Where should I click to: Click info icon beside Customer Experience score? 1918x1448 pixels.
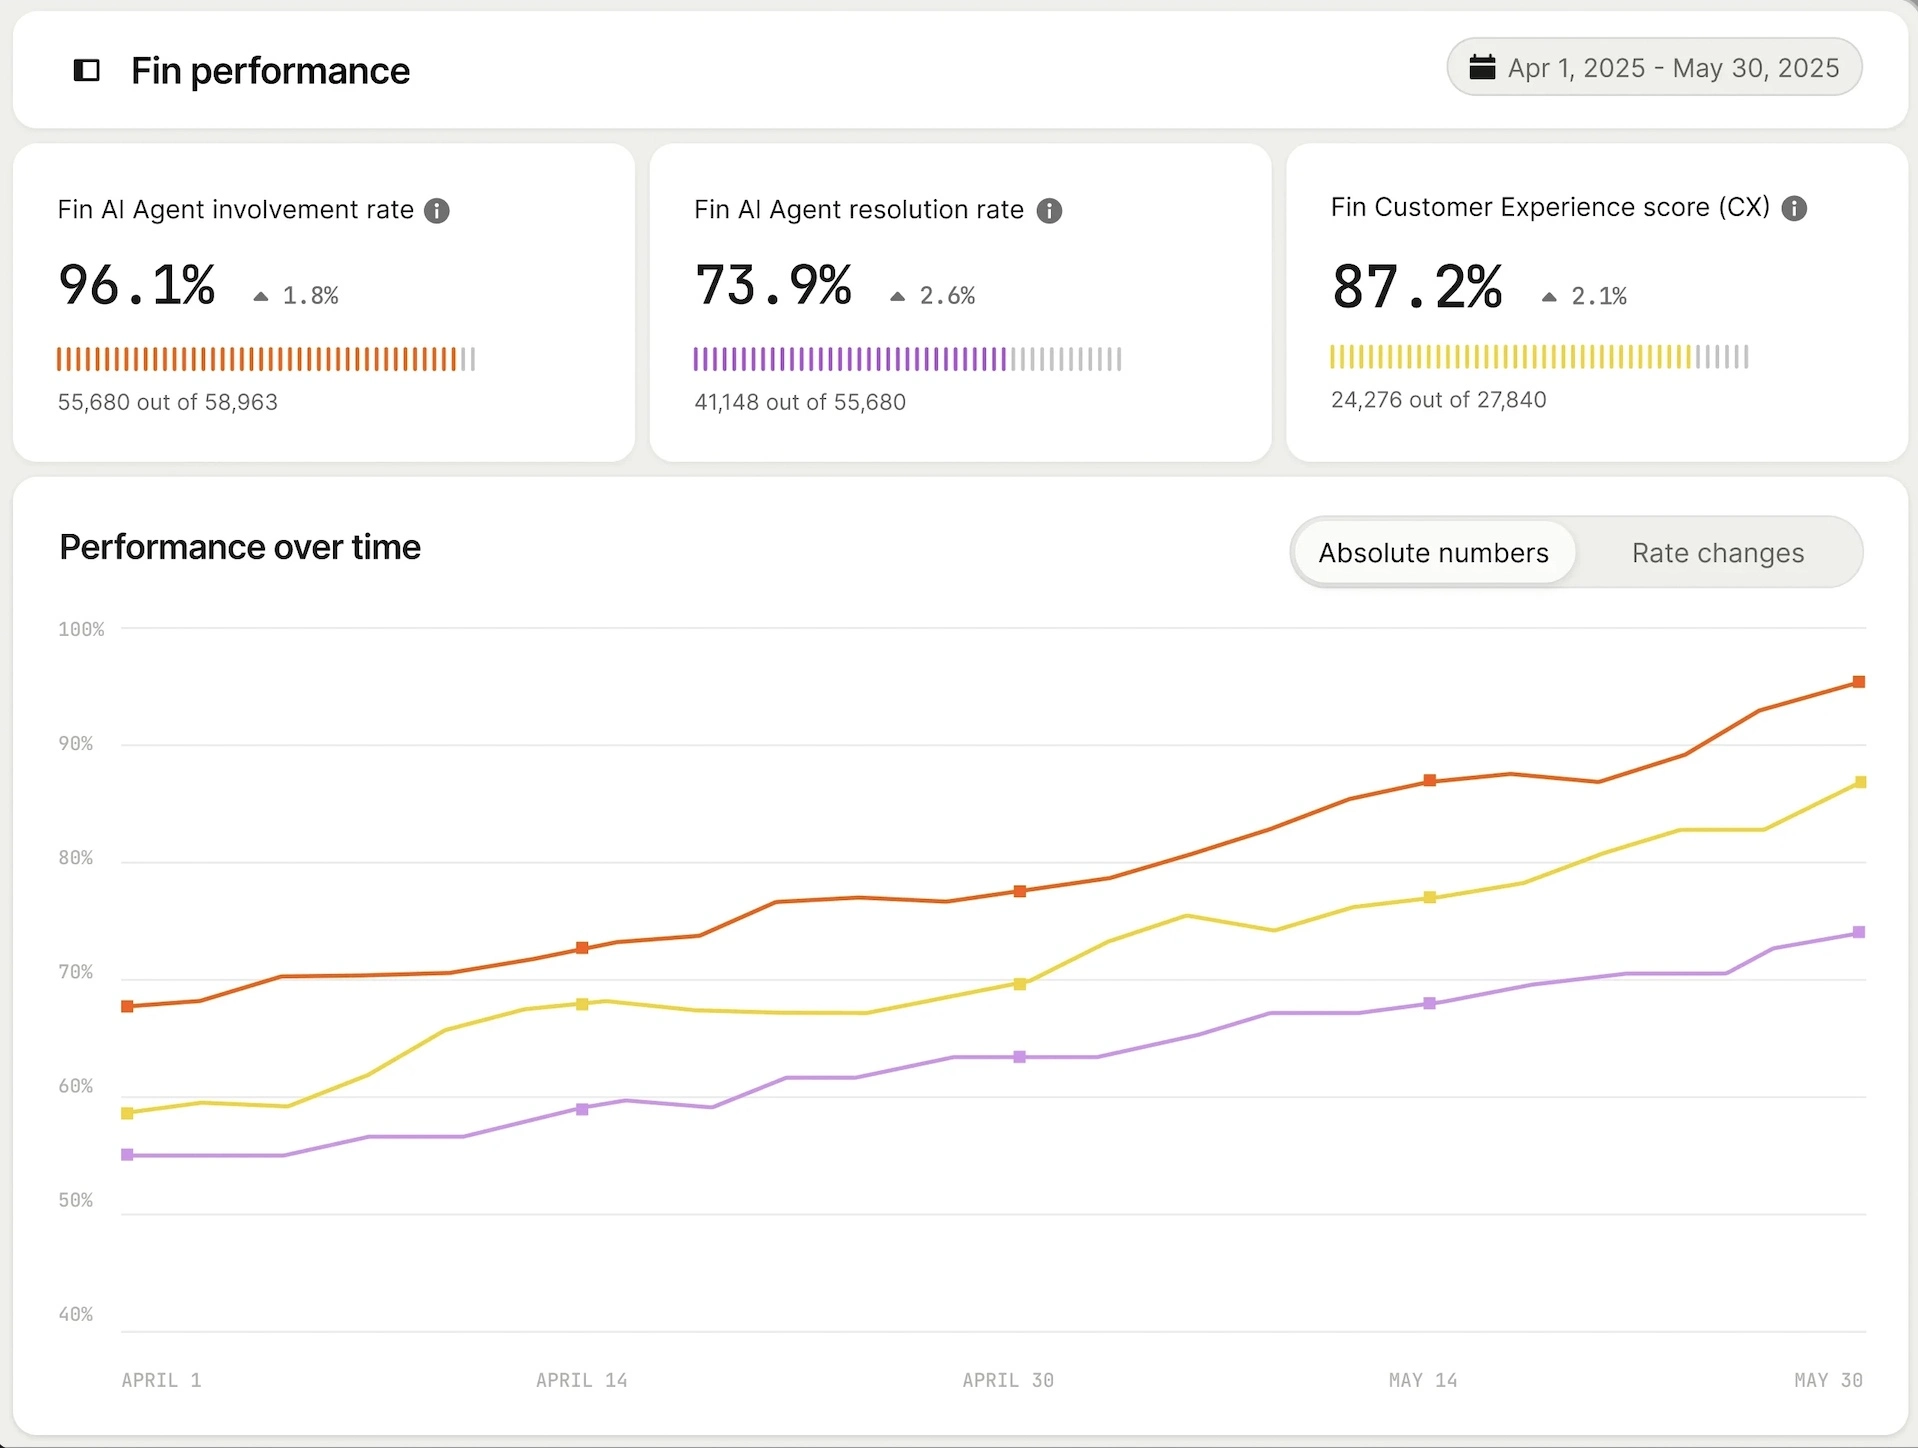1794,208
